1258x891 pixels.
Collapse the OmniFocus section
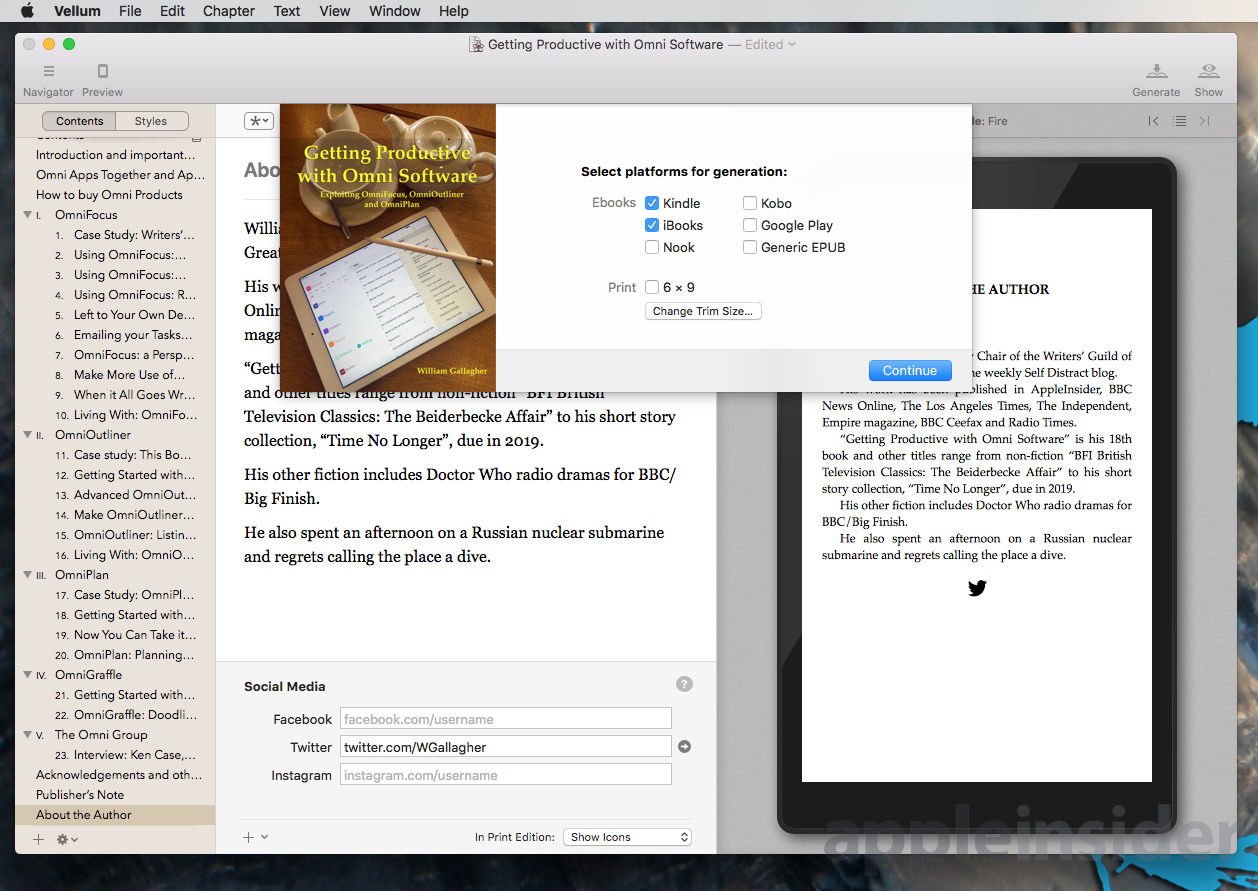(x=27, y=215)
